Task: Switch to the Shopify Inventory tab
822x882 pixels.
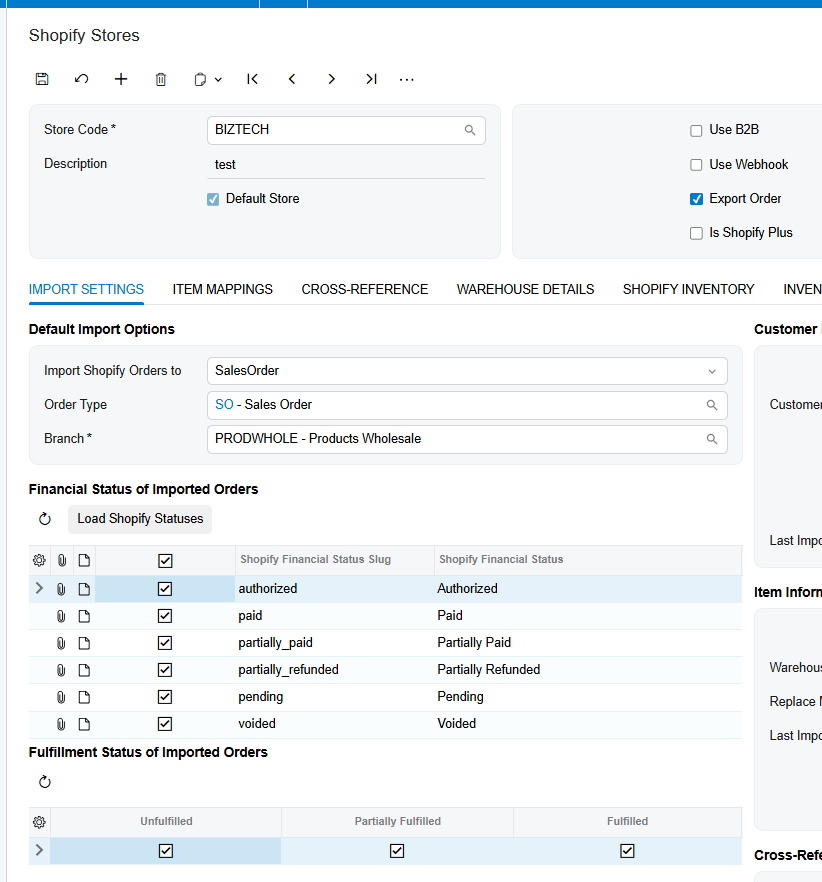Action: (688, 289)
